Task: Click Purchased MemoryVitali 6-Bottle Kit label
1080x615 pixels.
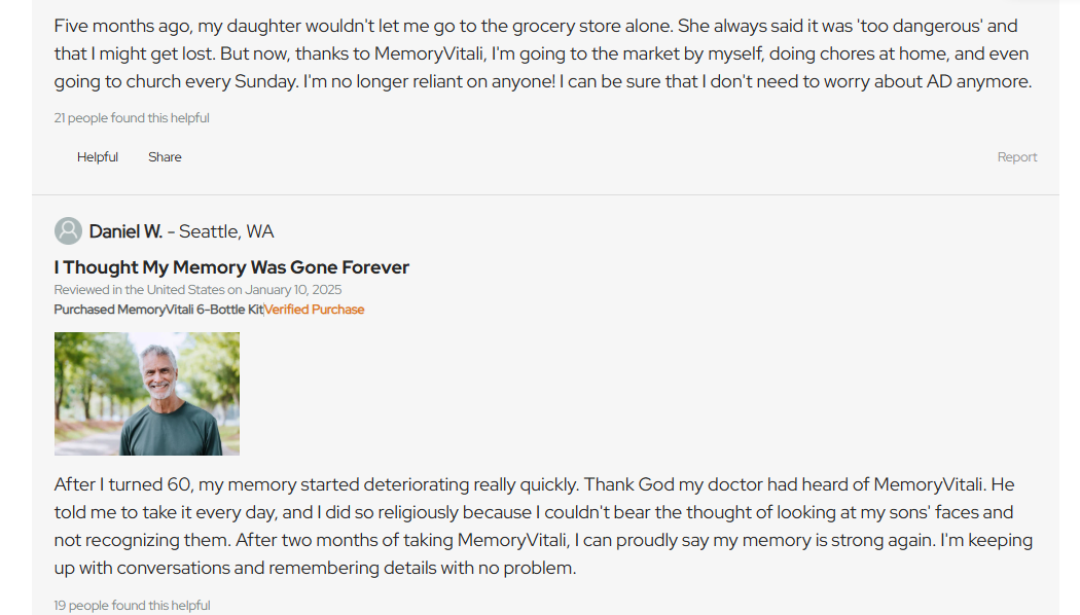Action: coord(158,310)
